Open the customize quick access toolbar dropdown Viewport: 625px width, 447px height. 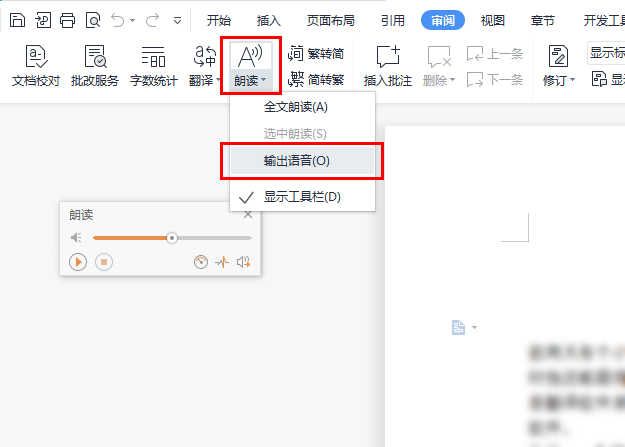pos(178,20)
